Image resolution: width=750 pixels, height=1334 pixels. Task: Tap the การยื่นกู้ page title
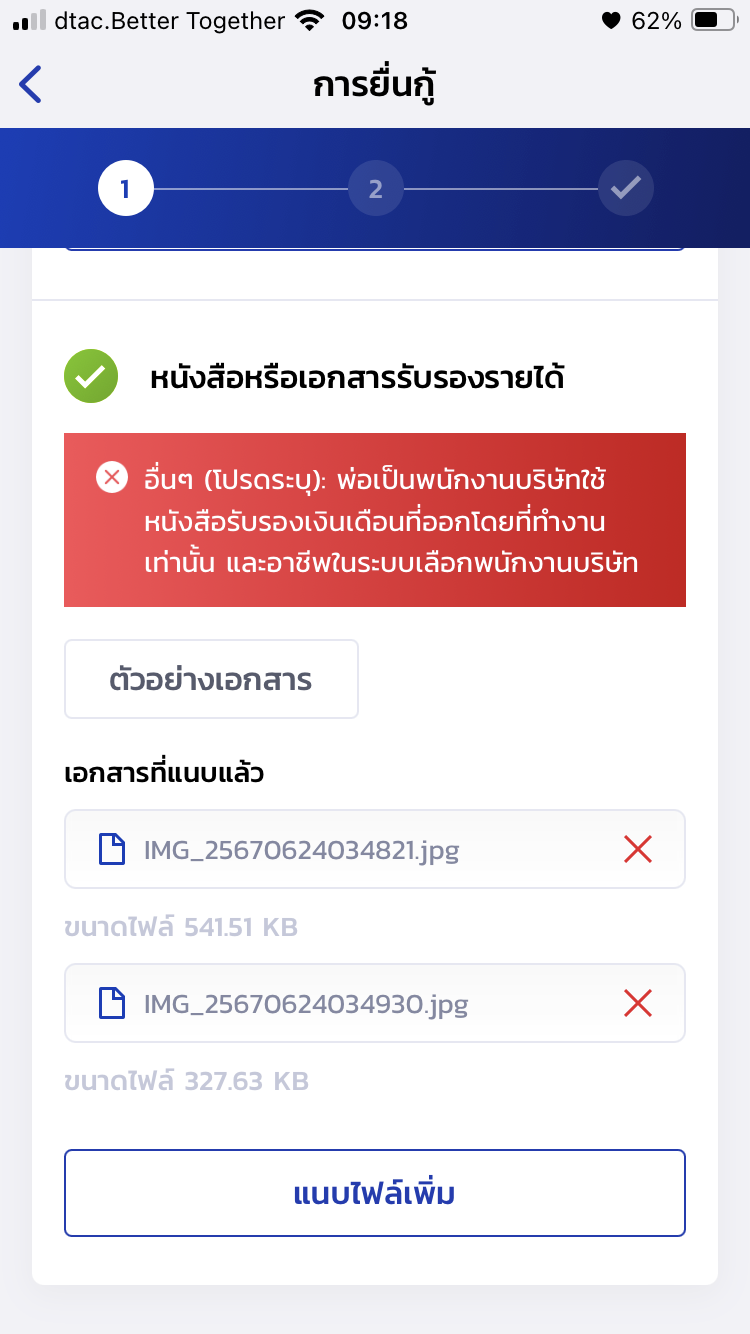(x=375, y=85)
